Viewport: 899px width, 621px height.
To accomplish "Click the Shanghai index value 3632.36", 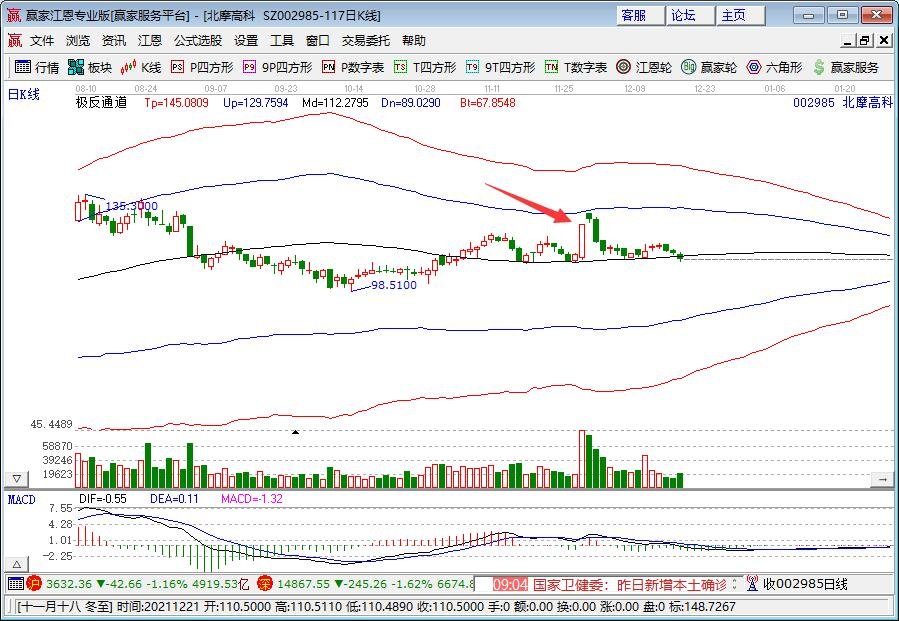I will [69, 584].
